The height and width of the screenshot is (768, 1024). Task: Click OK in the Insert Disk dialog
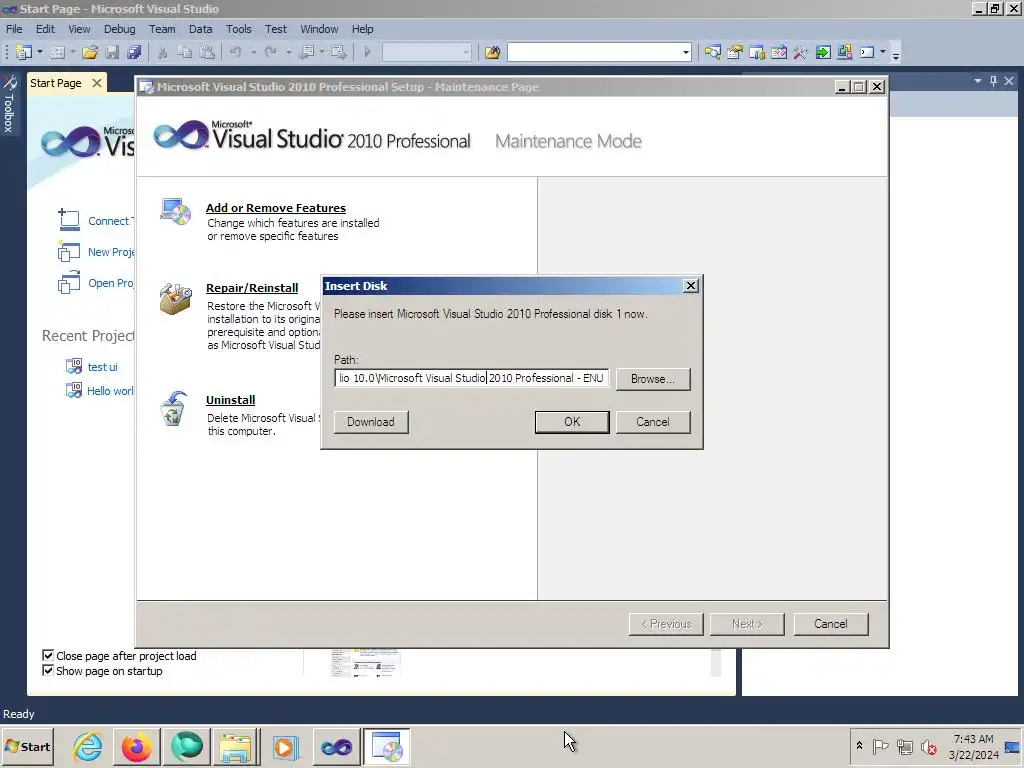[572, 422]
